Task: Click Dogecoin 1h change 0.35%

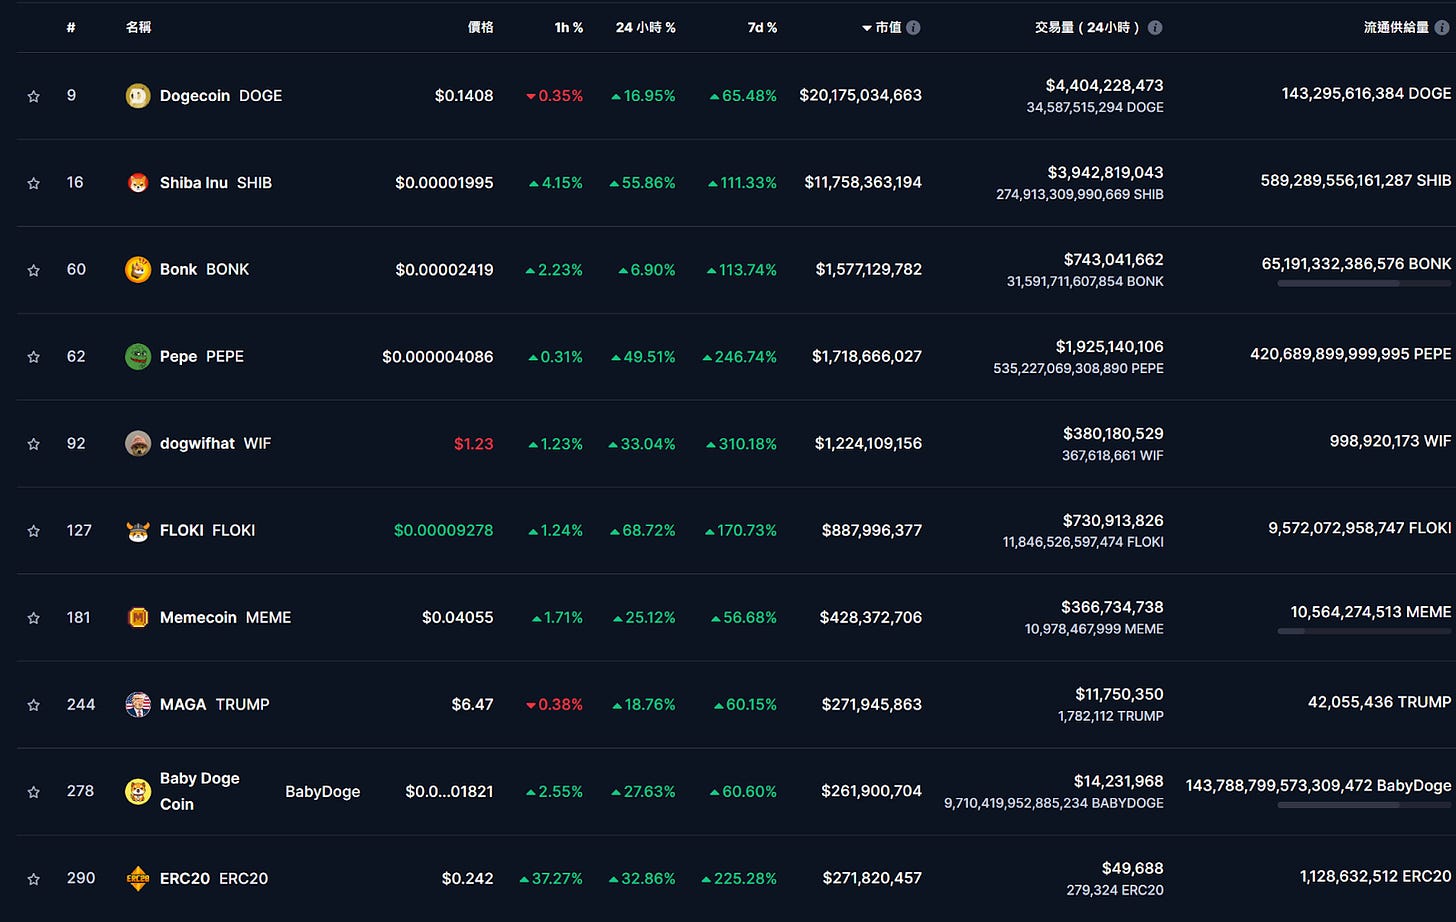Action: pyautogui.click(x=555, y=96)
